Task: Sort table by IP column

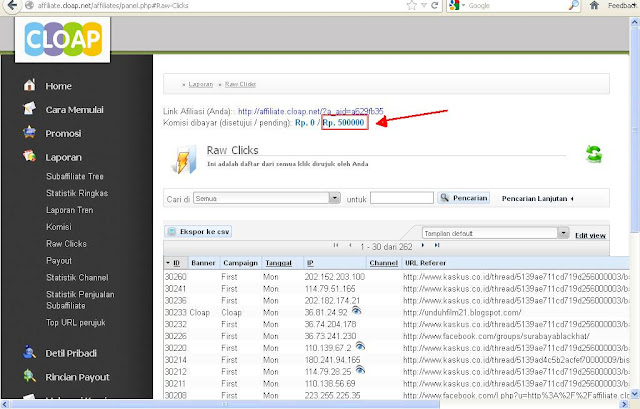Action: coord(310,263)
